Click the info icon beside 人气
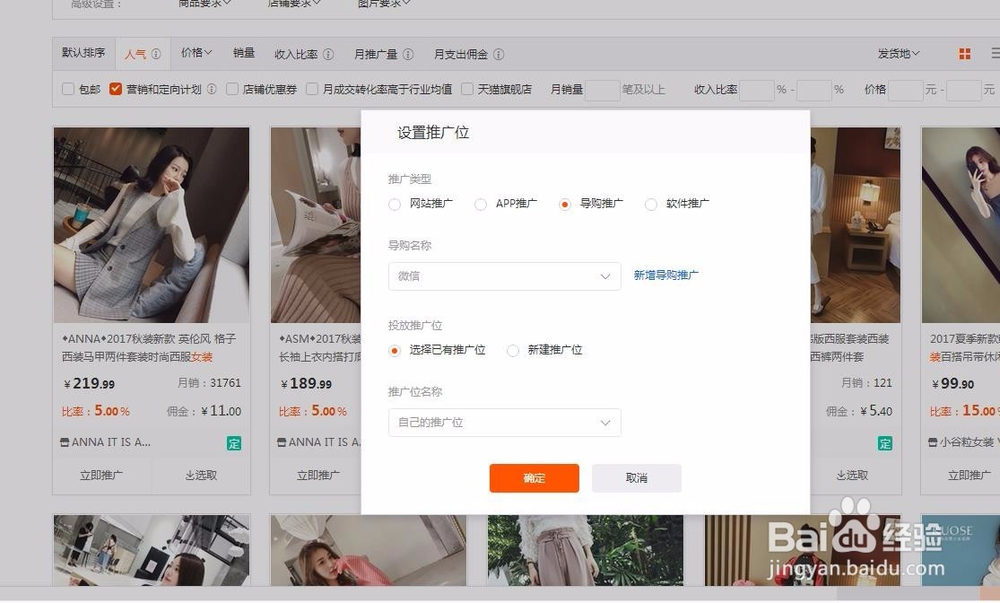 point(155,53)
